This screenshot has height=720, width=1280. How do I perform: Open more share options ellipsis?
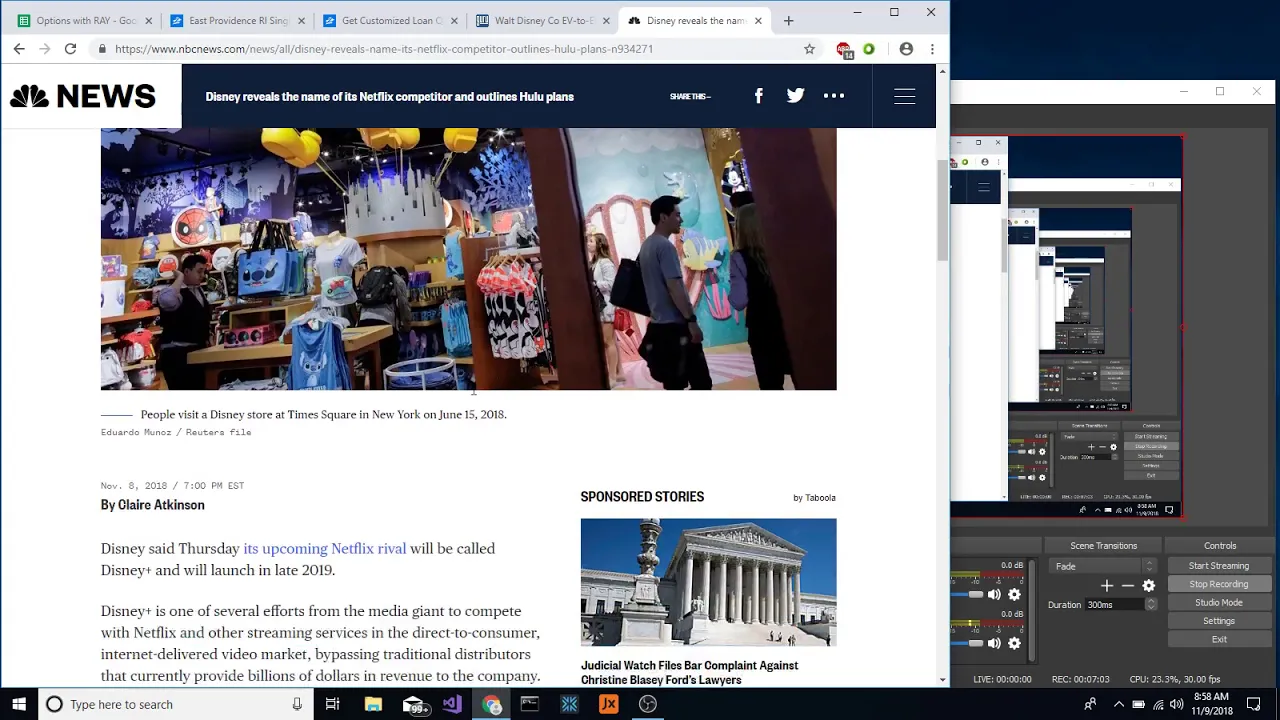[834, 96]
